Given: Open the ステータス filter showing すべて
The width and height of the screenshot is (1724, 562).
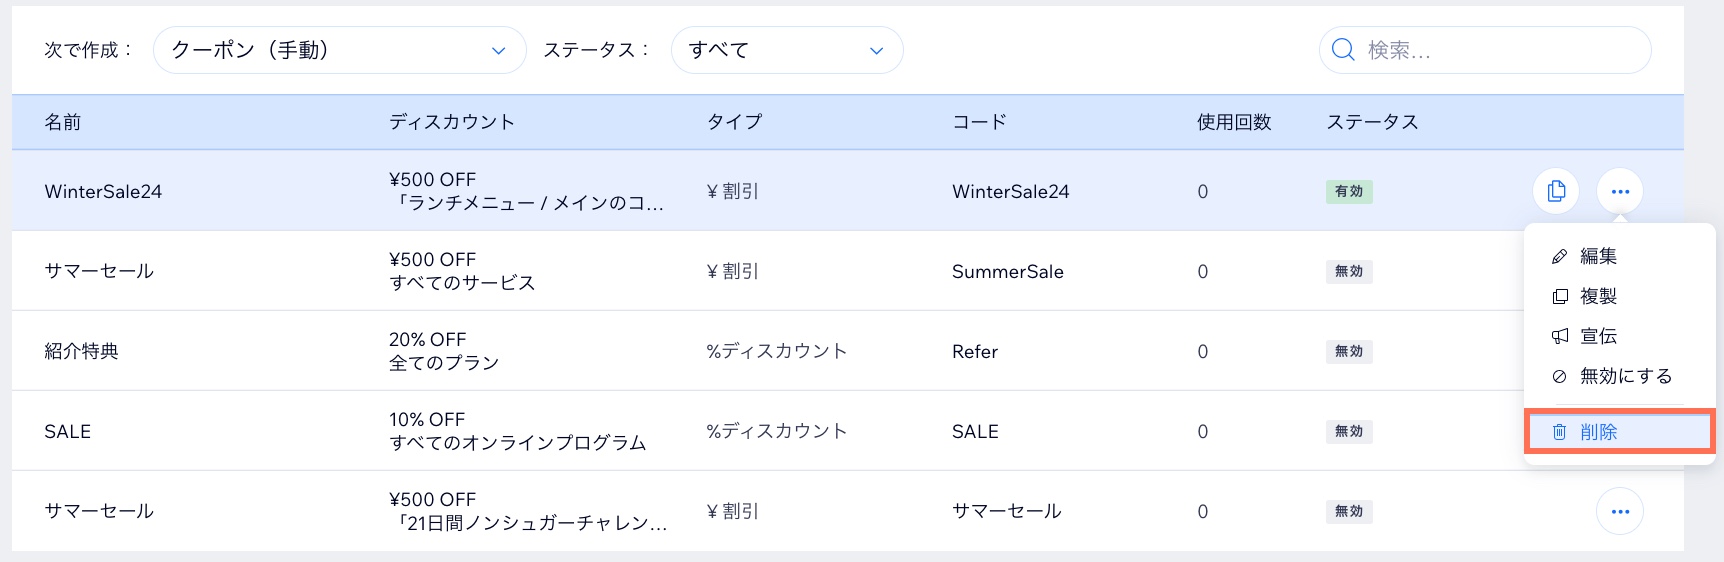Looking at the screenshot, I should 787,50.
